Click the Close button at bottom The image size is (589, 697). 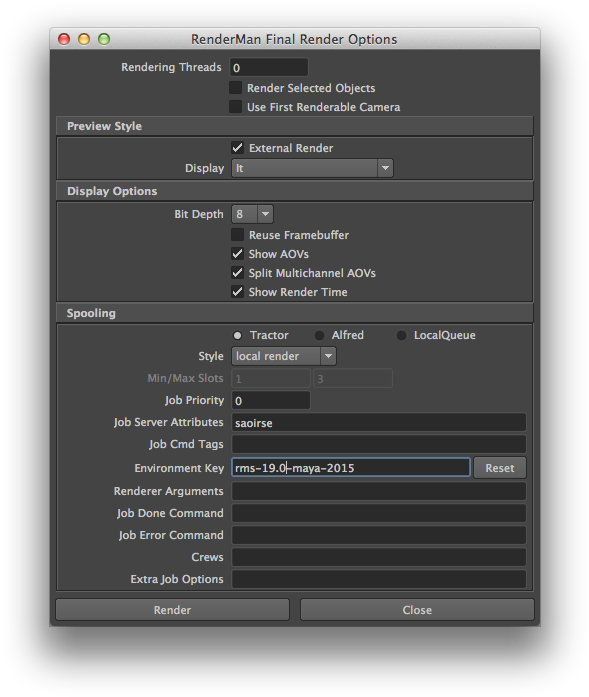tap(417, 610)
